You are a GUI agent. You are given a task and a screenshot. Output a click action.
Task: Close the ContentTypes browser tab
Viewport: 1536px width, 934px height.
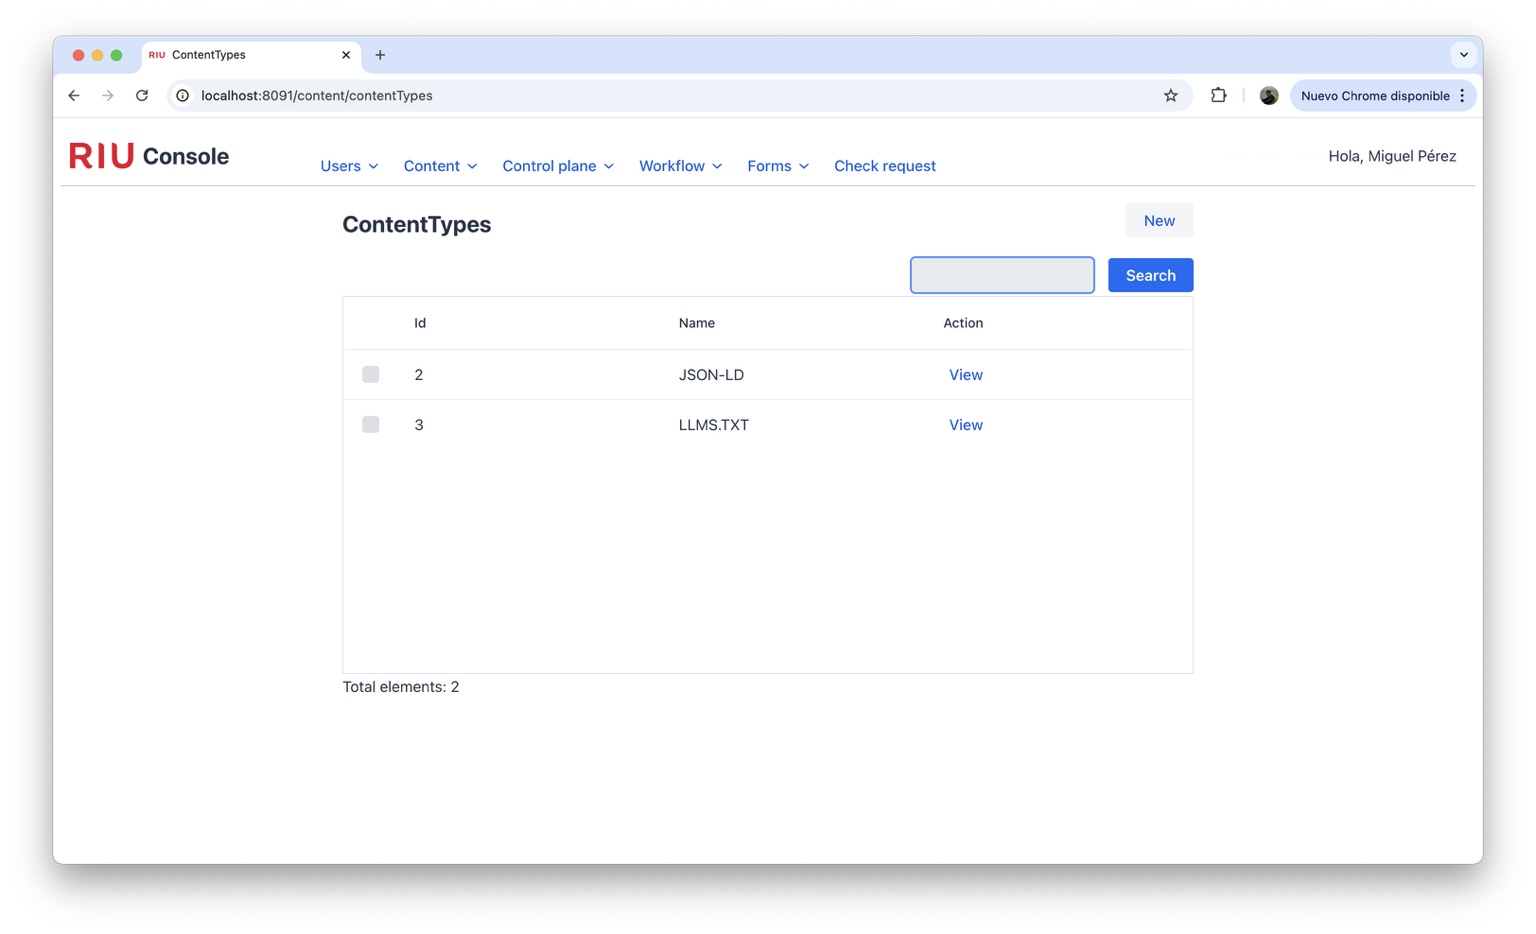click(x=346, y=55)
